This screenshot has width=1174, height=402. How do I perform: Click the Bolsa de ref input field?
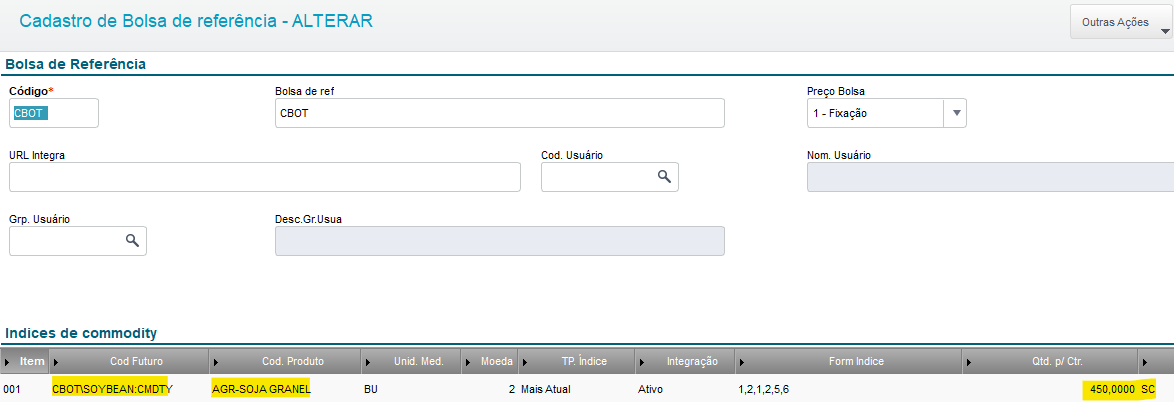click(x=499, y=113)
